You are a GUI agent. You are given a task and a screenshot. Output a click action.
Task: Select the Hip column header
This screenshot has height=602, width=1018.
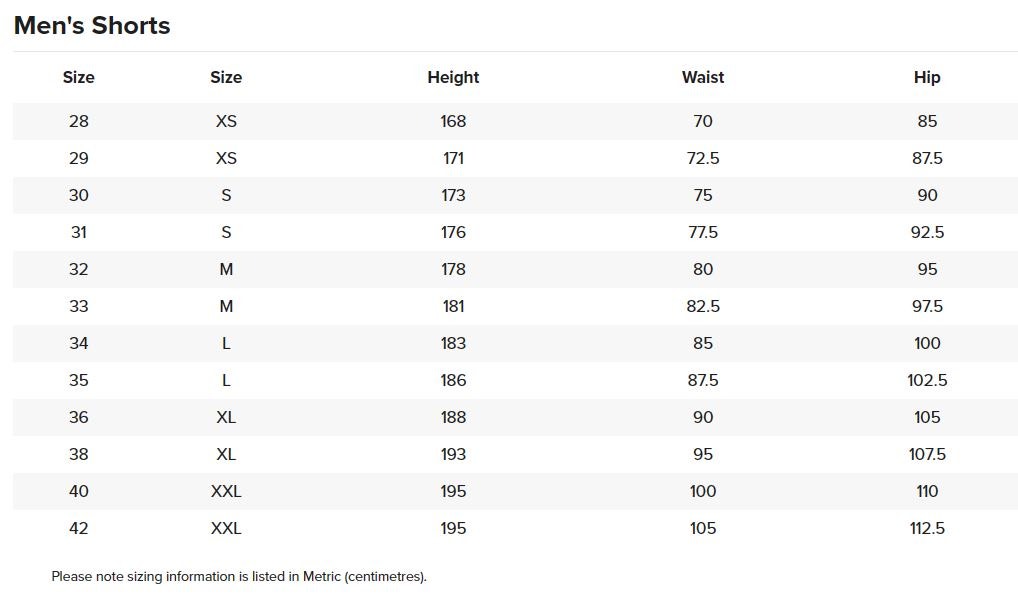coord(927,77)
